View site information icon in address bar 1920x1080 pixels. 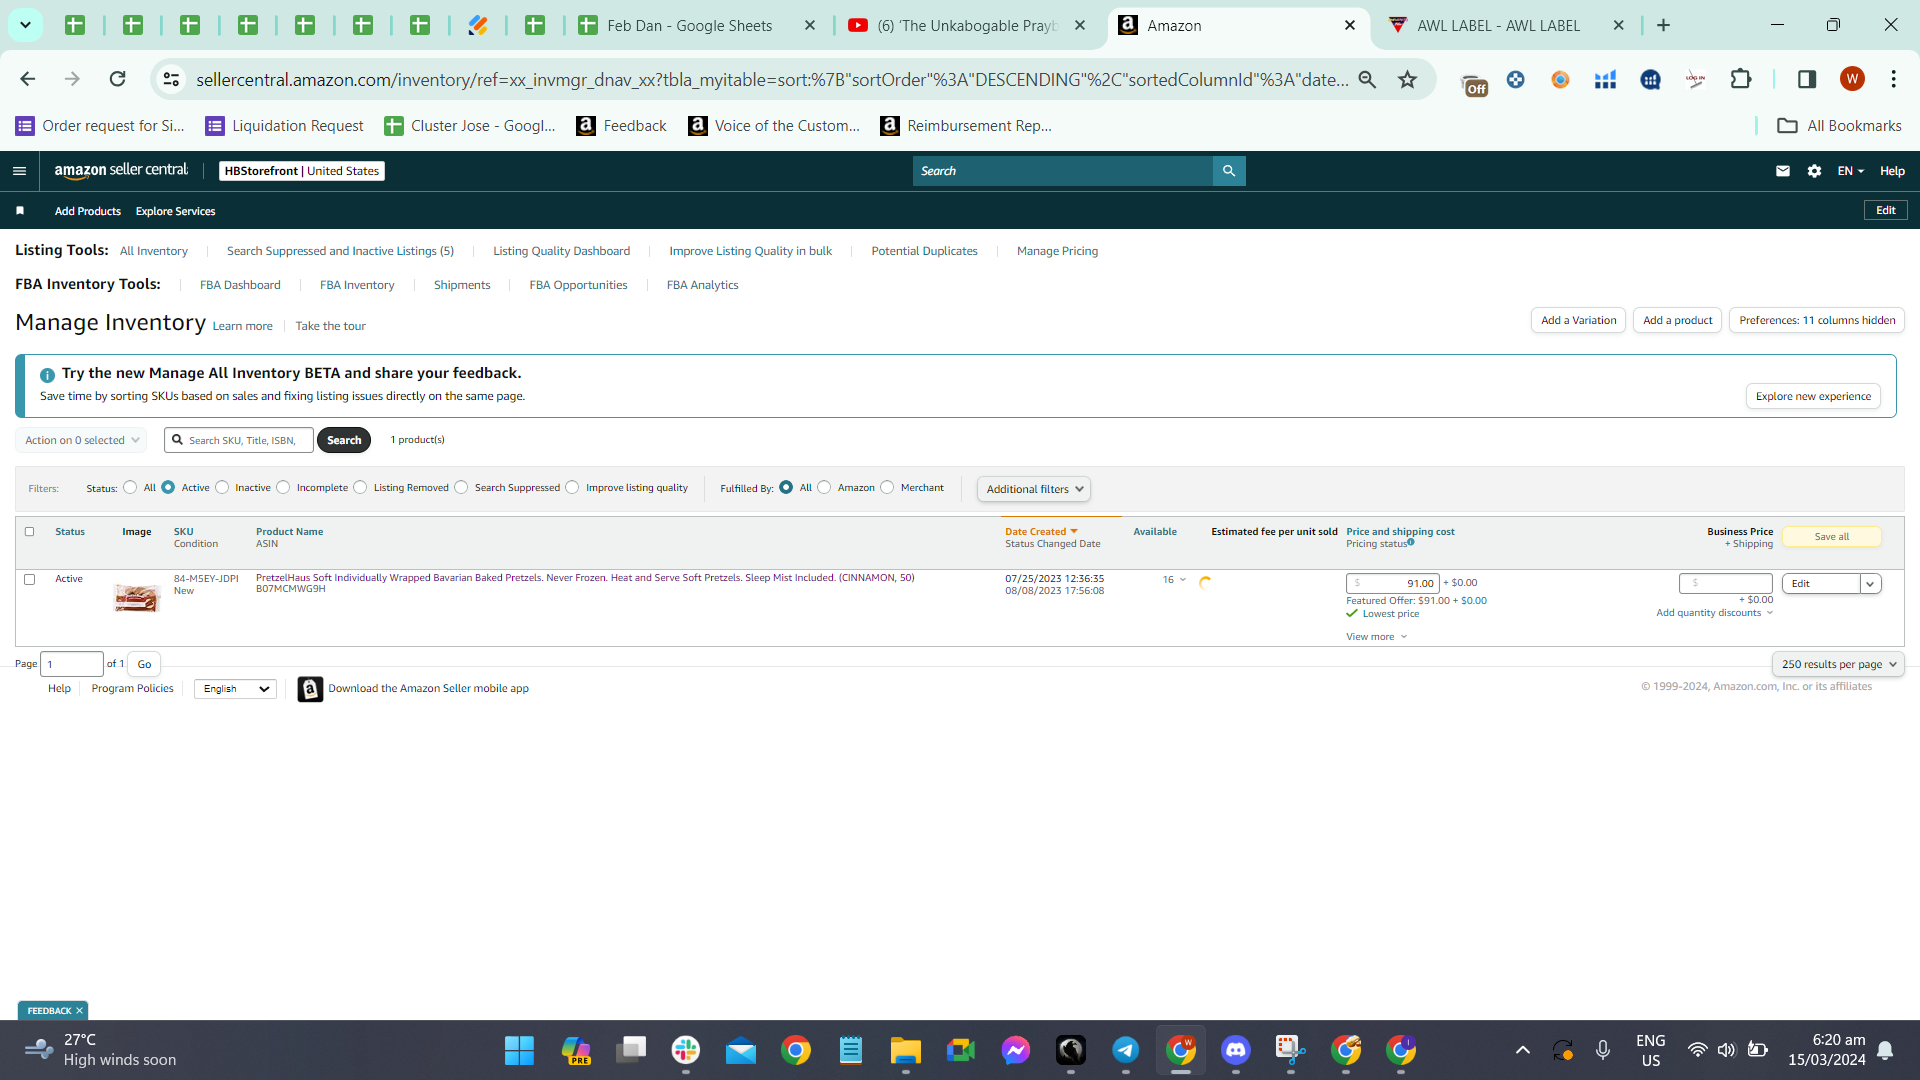172,79
